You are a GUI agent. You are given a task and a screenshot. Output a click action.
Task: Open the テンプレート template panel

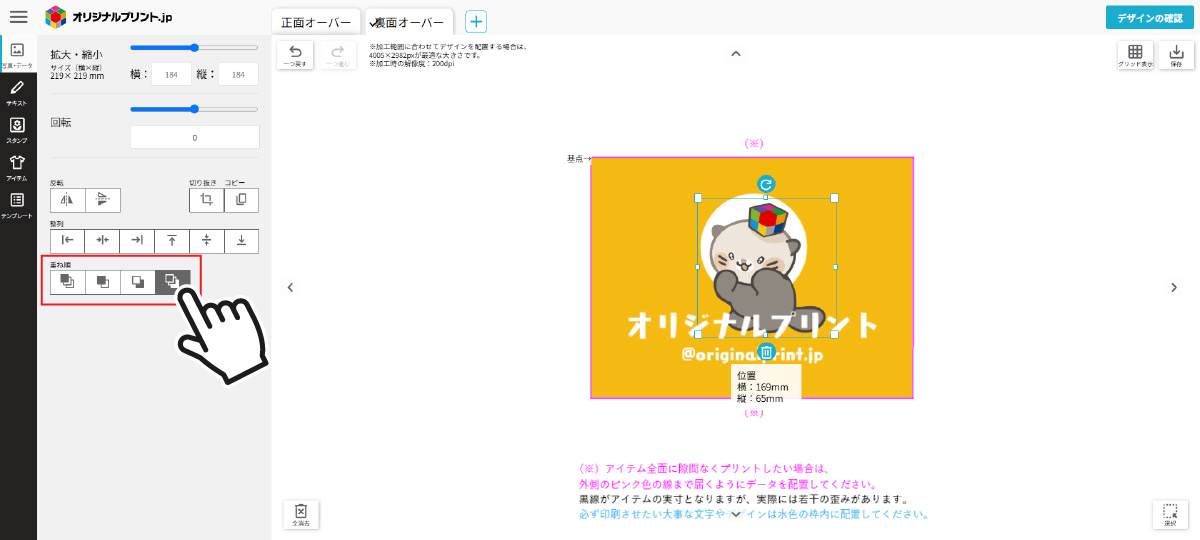(x=17, y=204)
